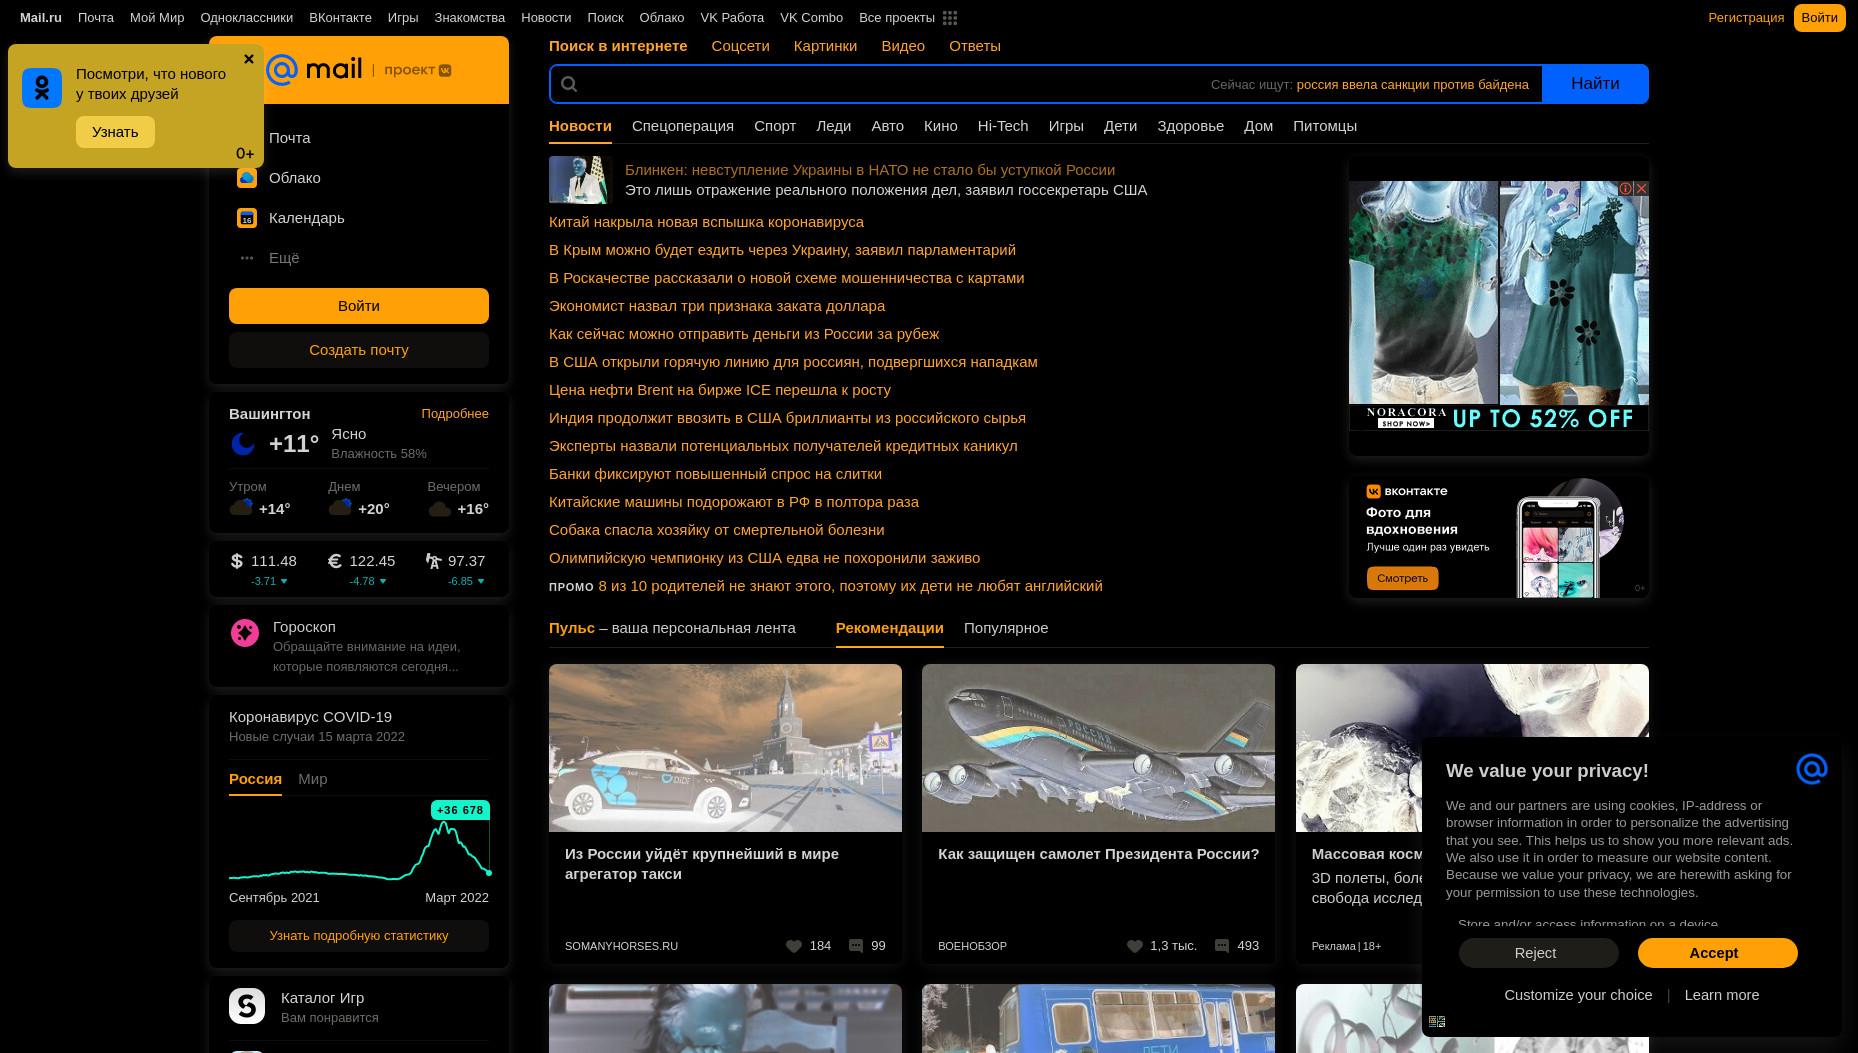
Task: Open weather Подробнее link
Action: coord(455,414)
